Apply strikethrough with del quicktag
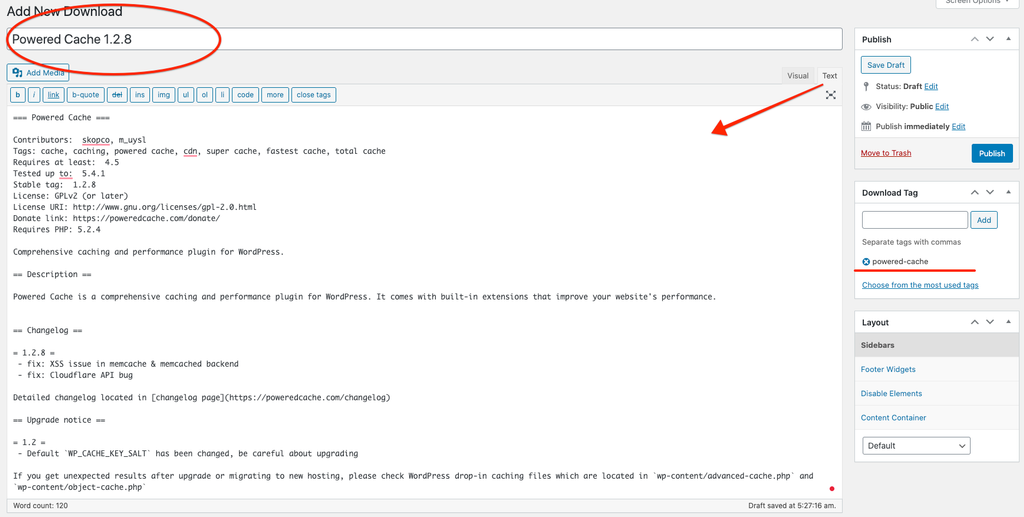The height and width of the screenshot is (517, 1024). (117, 95)
